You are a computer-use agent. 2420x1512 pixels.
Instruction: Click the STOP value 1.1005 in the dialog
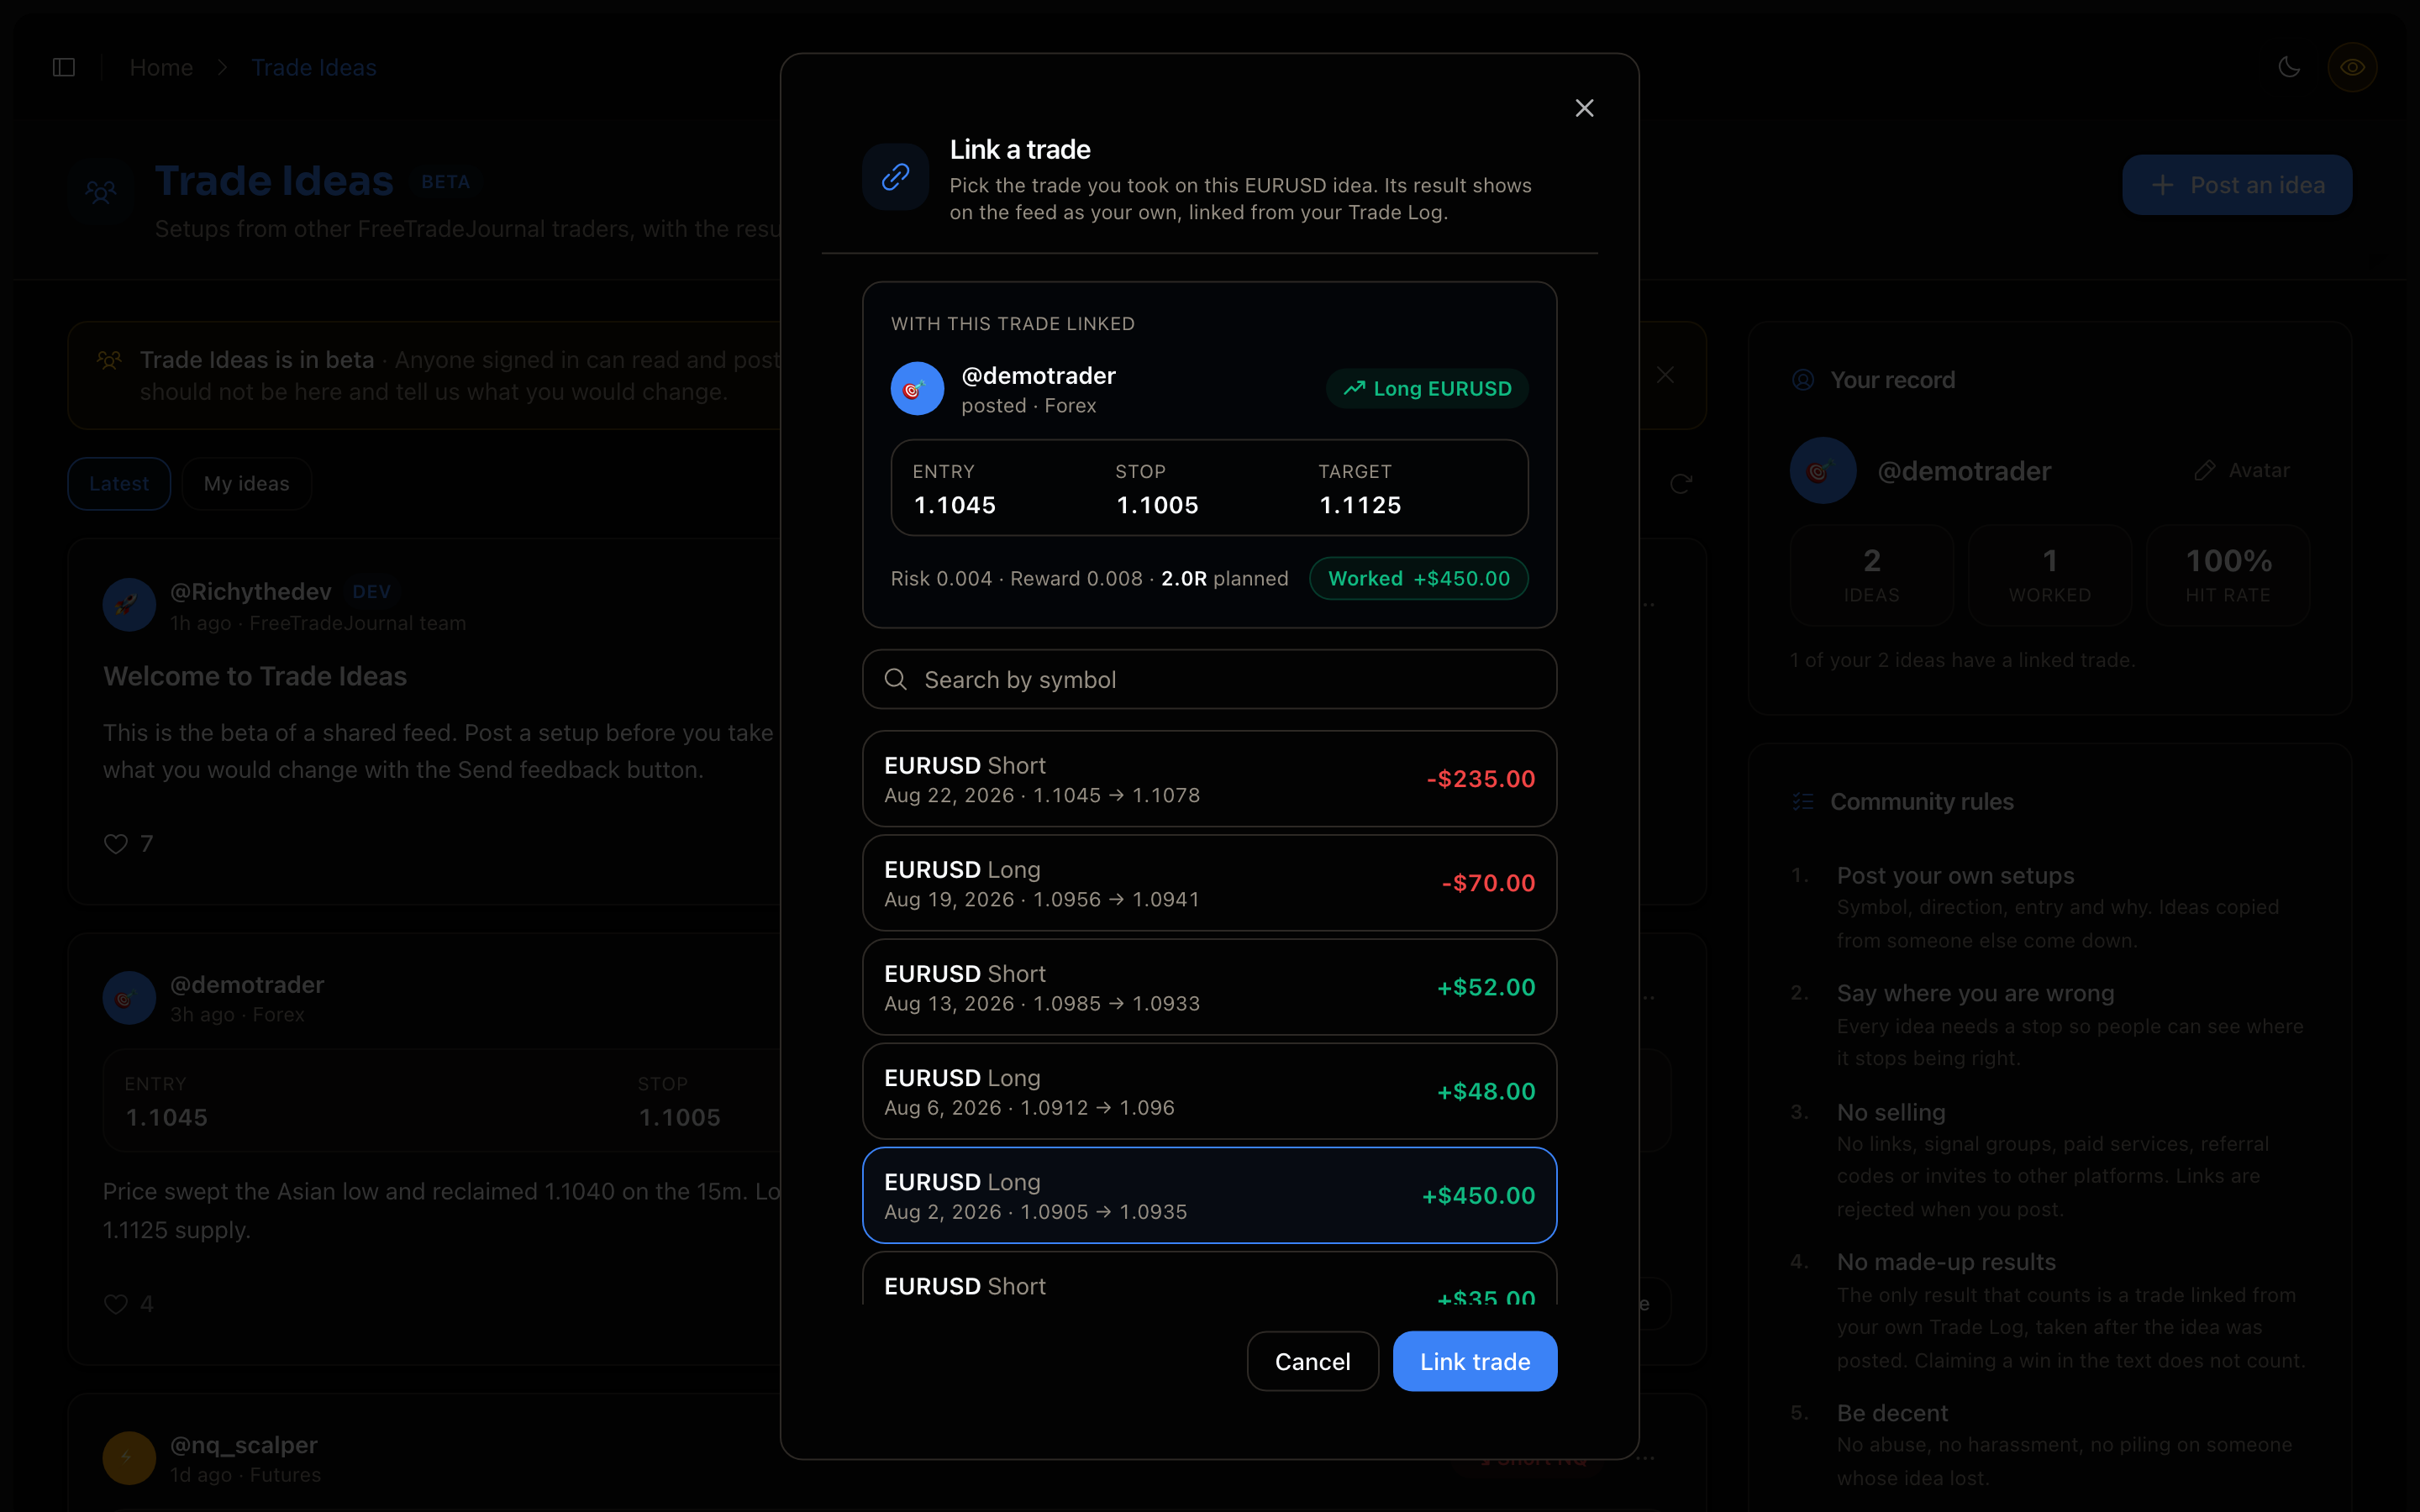(x=1157, y=505)
